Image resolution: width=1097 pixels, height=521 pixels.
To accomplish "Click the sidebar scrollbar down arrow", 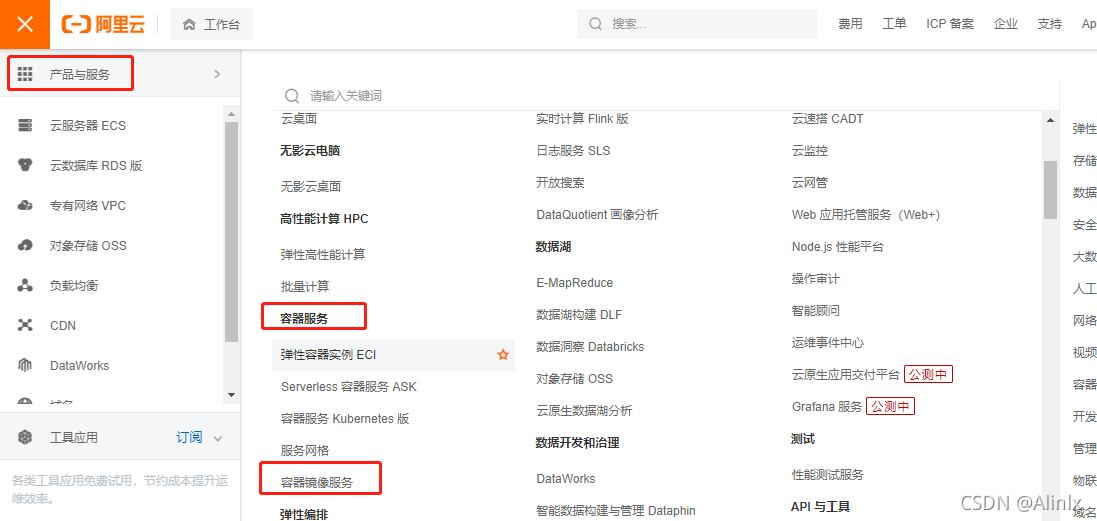I will (232, 395).
